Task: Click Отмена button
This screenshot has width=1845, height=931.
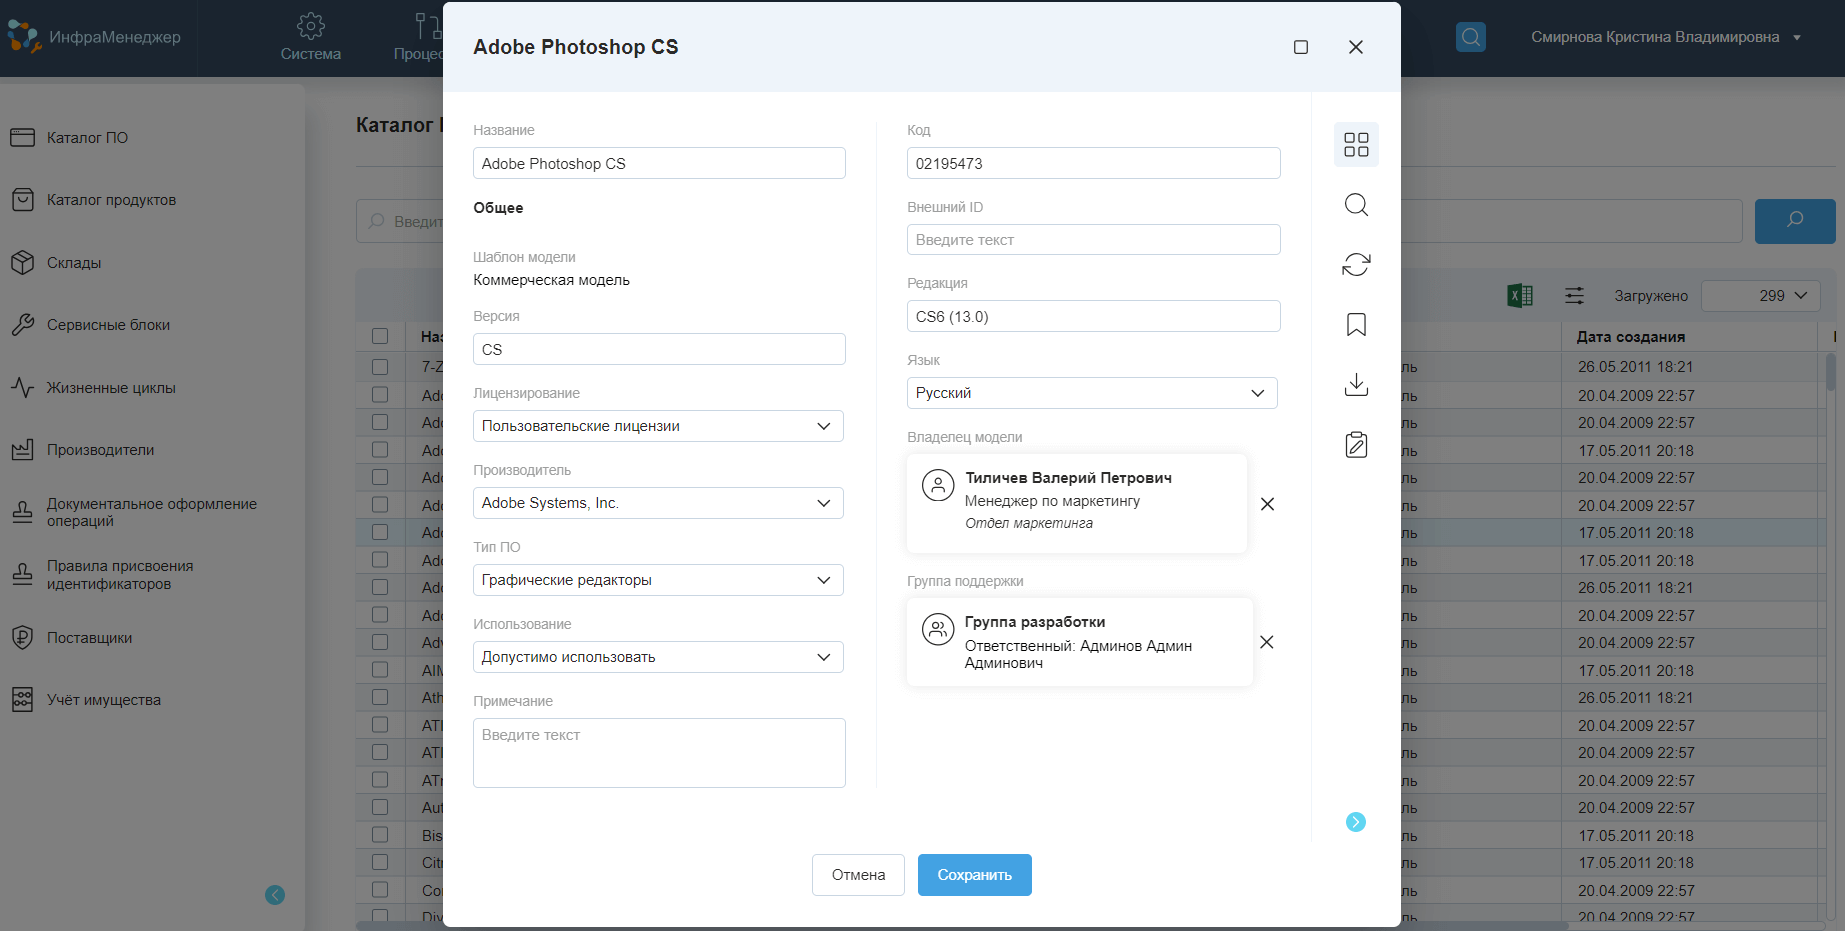Action: tap(858, 875)
